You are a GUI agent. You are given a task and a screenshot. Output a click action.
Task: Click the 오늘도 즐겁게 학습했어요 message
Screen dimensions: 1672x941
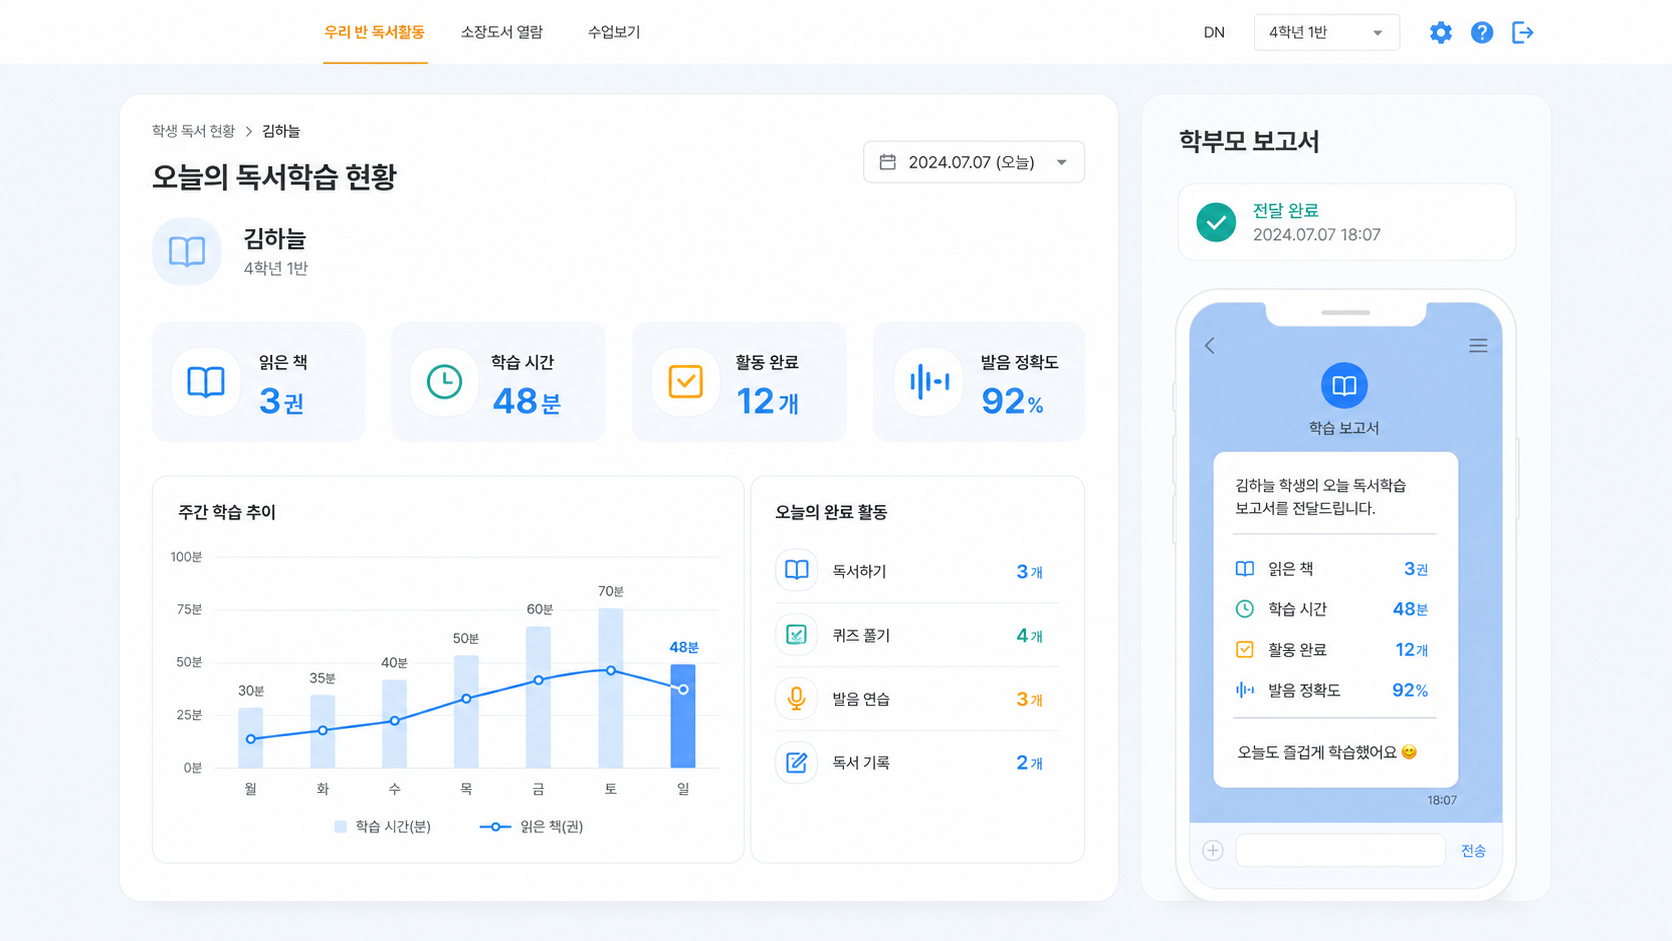click(x=1327, y=752)
